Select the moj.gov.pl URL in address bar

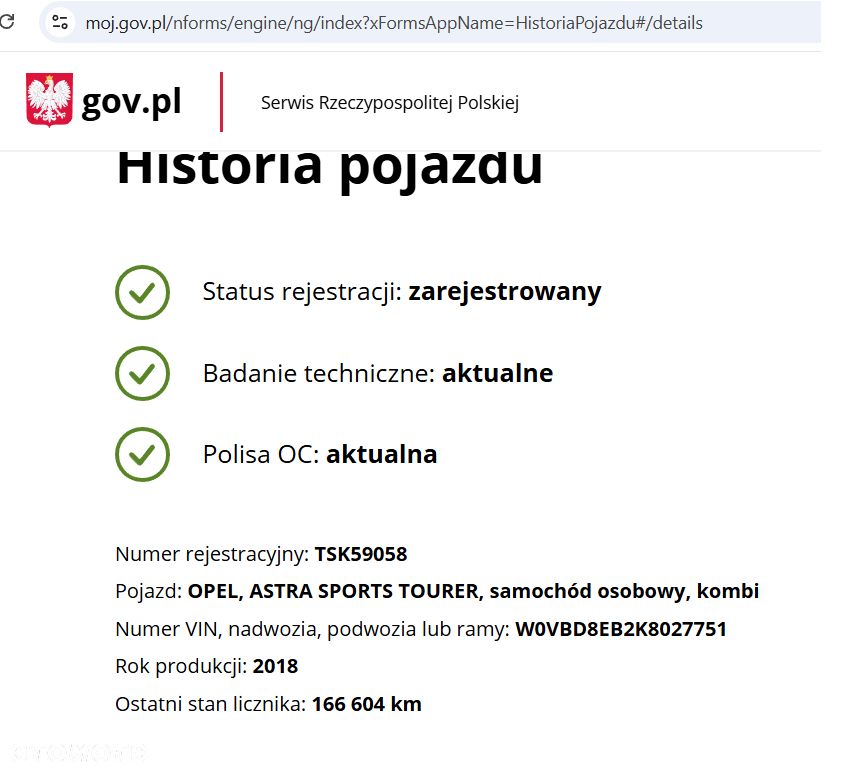(x=394, y=23)
